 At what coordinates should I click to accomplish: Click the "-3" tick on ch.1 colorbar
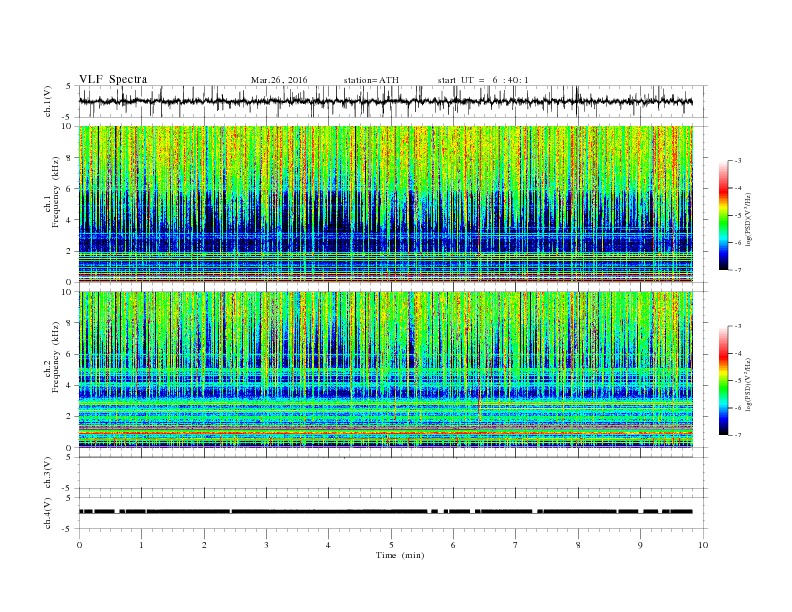(738, 161)
